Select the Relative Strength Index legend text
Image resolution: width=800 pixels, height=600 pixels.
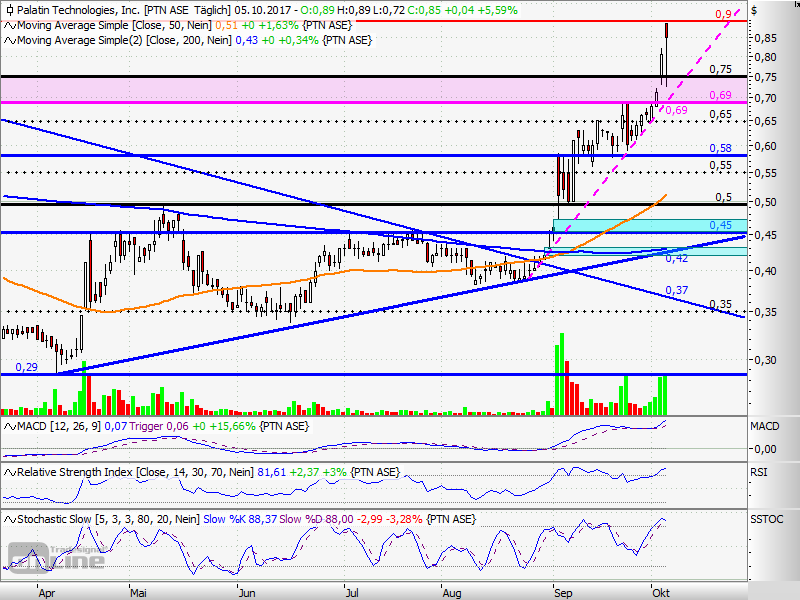(135, 472)
